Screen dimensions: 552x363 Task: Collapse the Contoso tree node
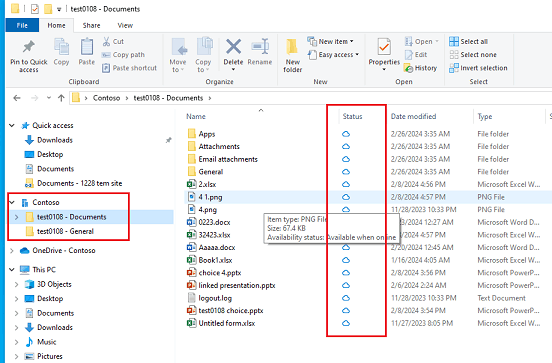(x=12, y=202)
